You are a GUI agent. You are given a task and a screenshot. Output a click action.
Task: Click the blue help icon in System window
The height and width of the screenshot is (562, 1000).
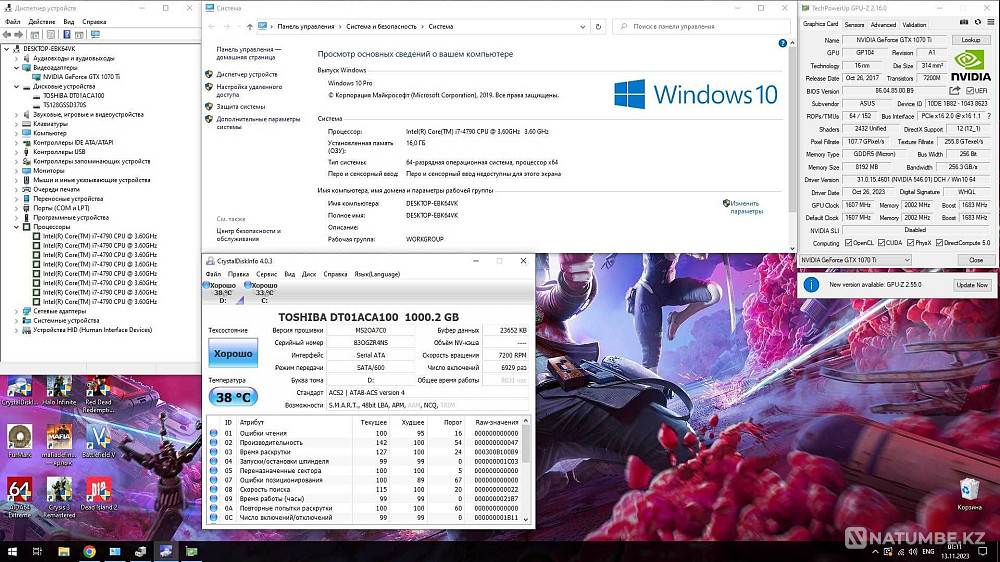(783, 43)
